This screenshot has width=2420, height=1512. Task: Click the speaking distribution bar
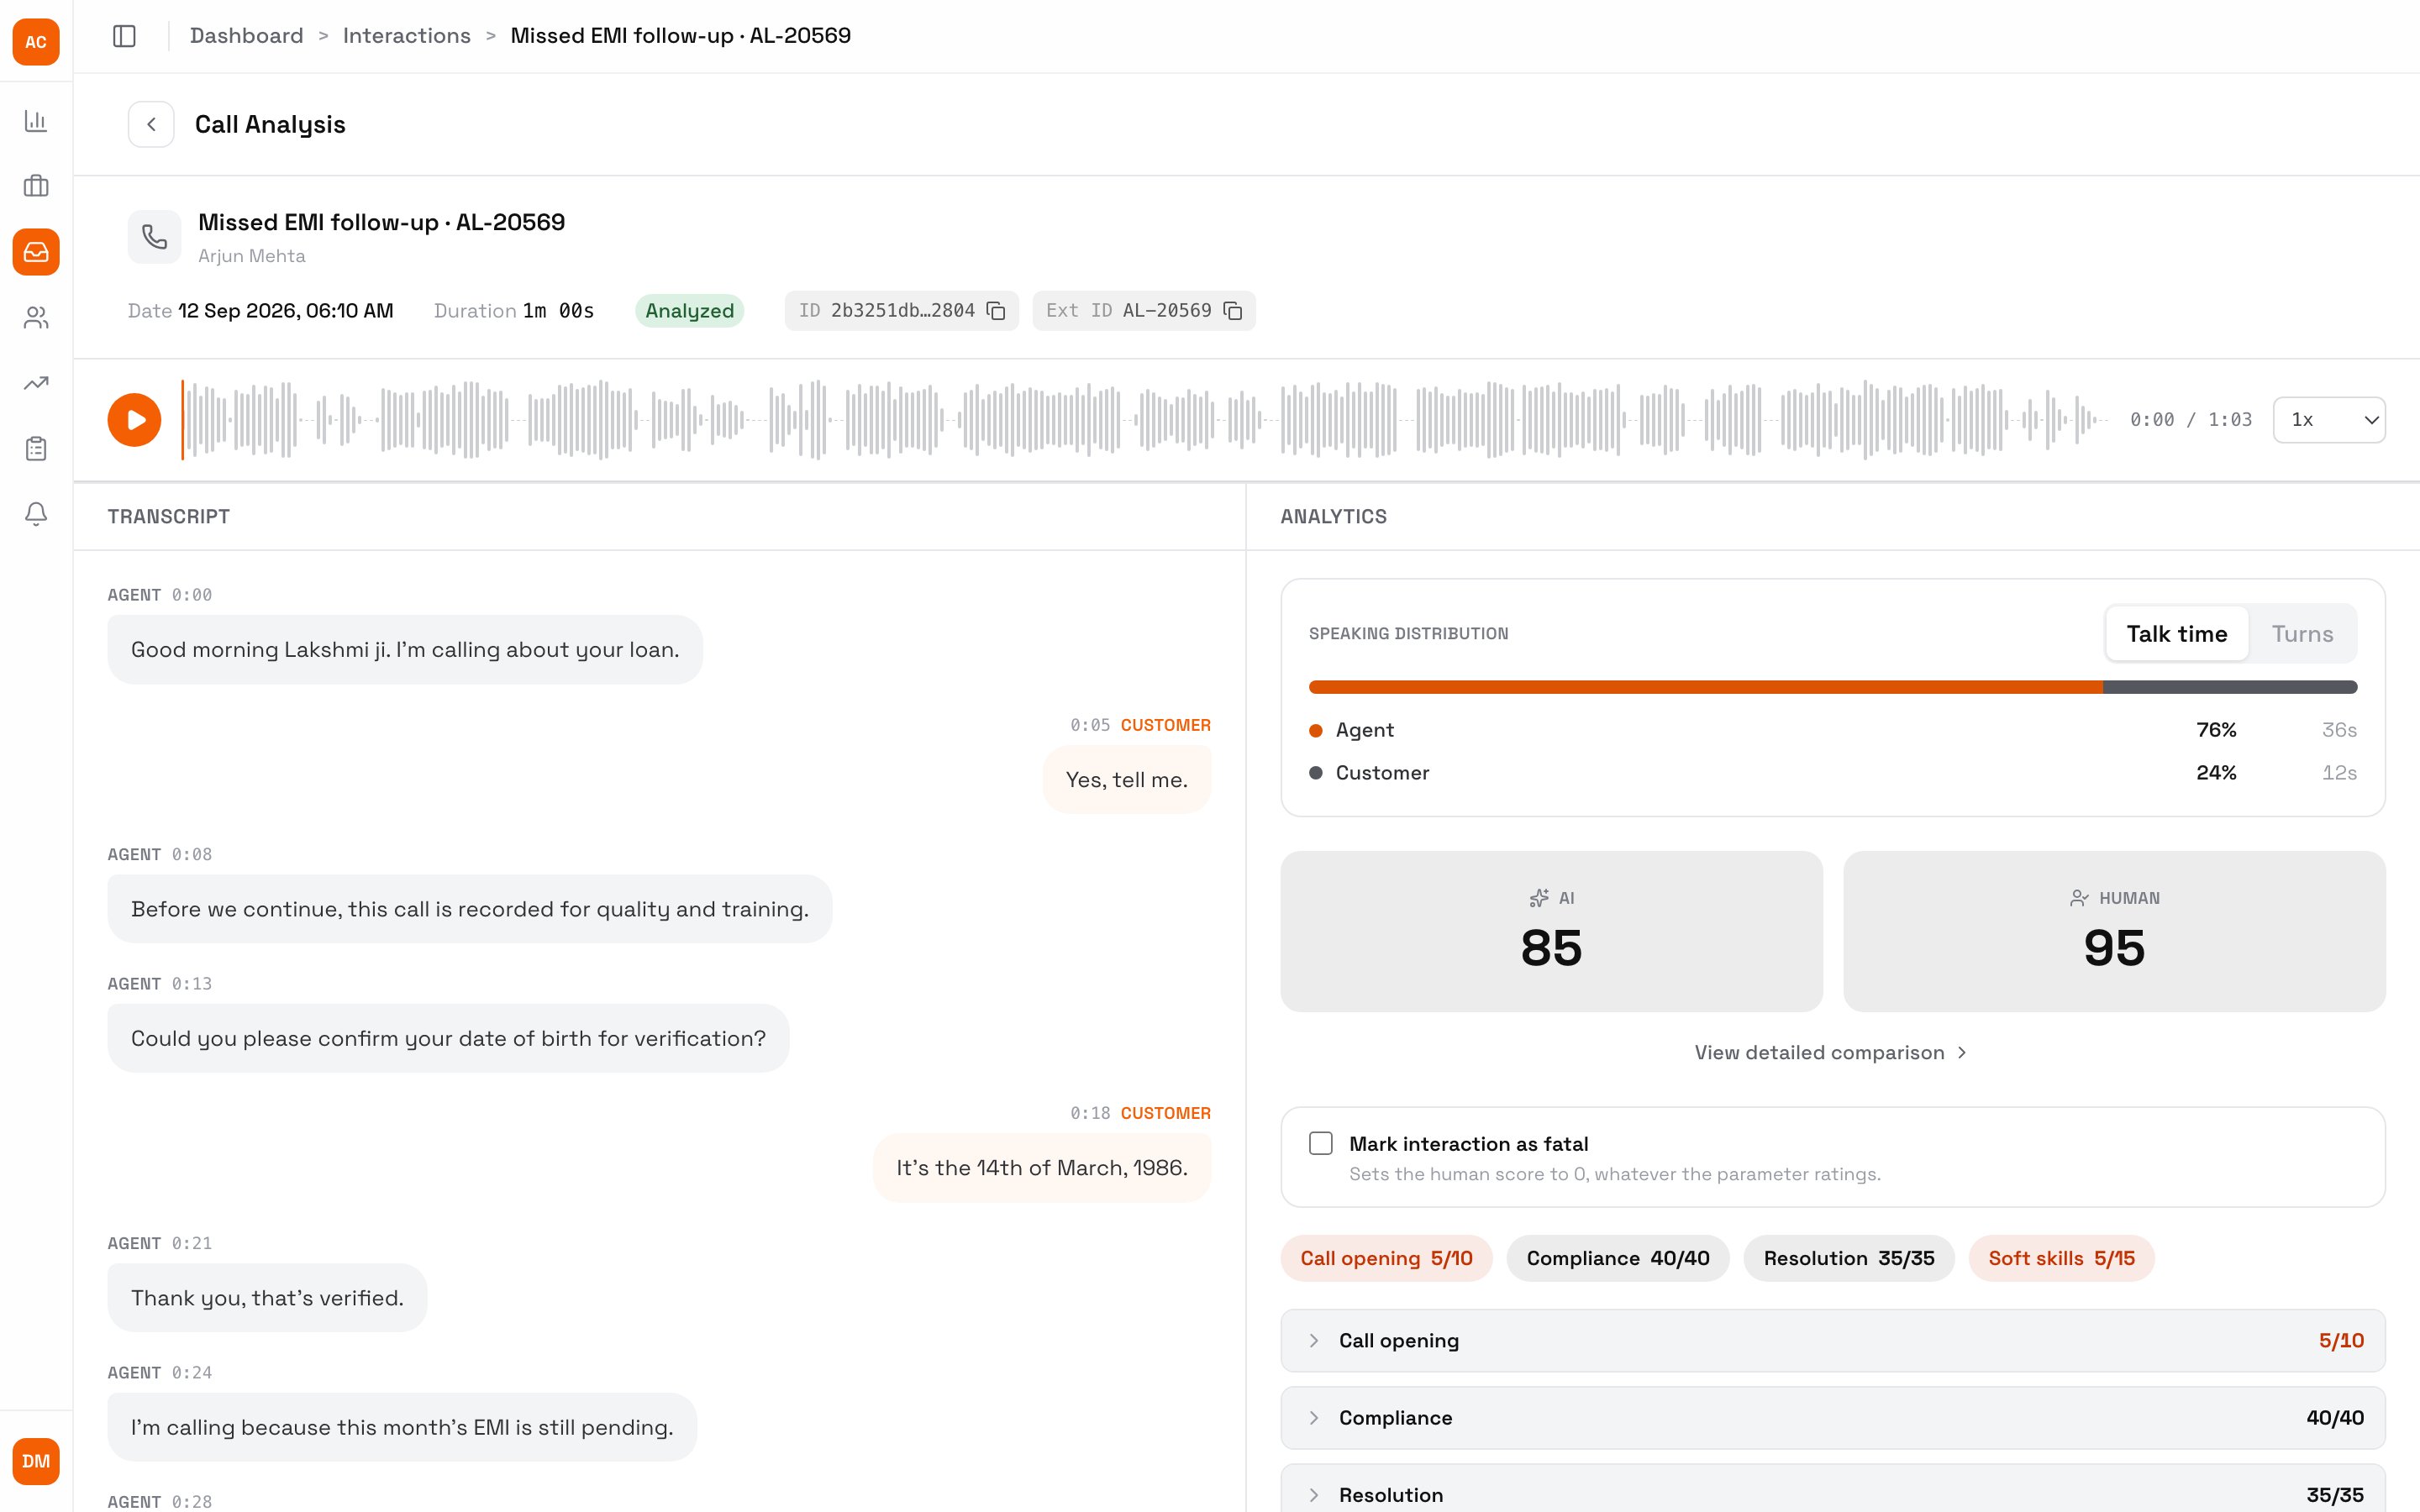(1833, 687)
